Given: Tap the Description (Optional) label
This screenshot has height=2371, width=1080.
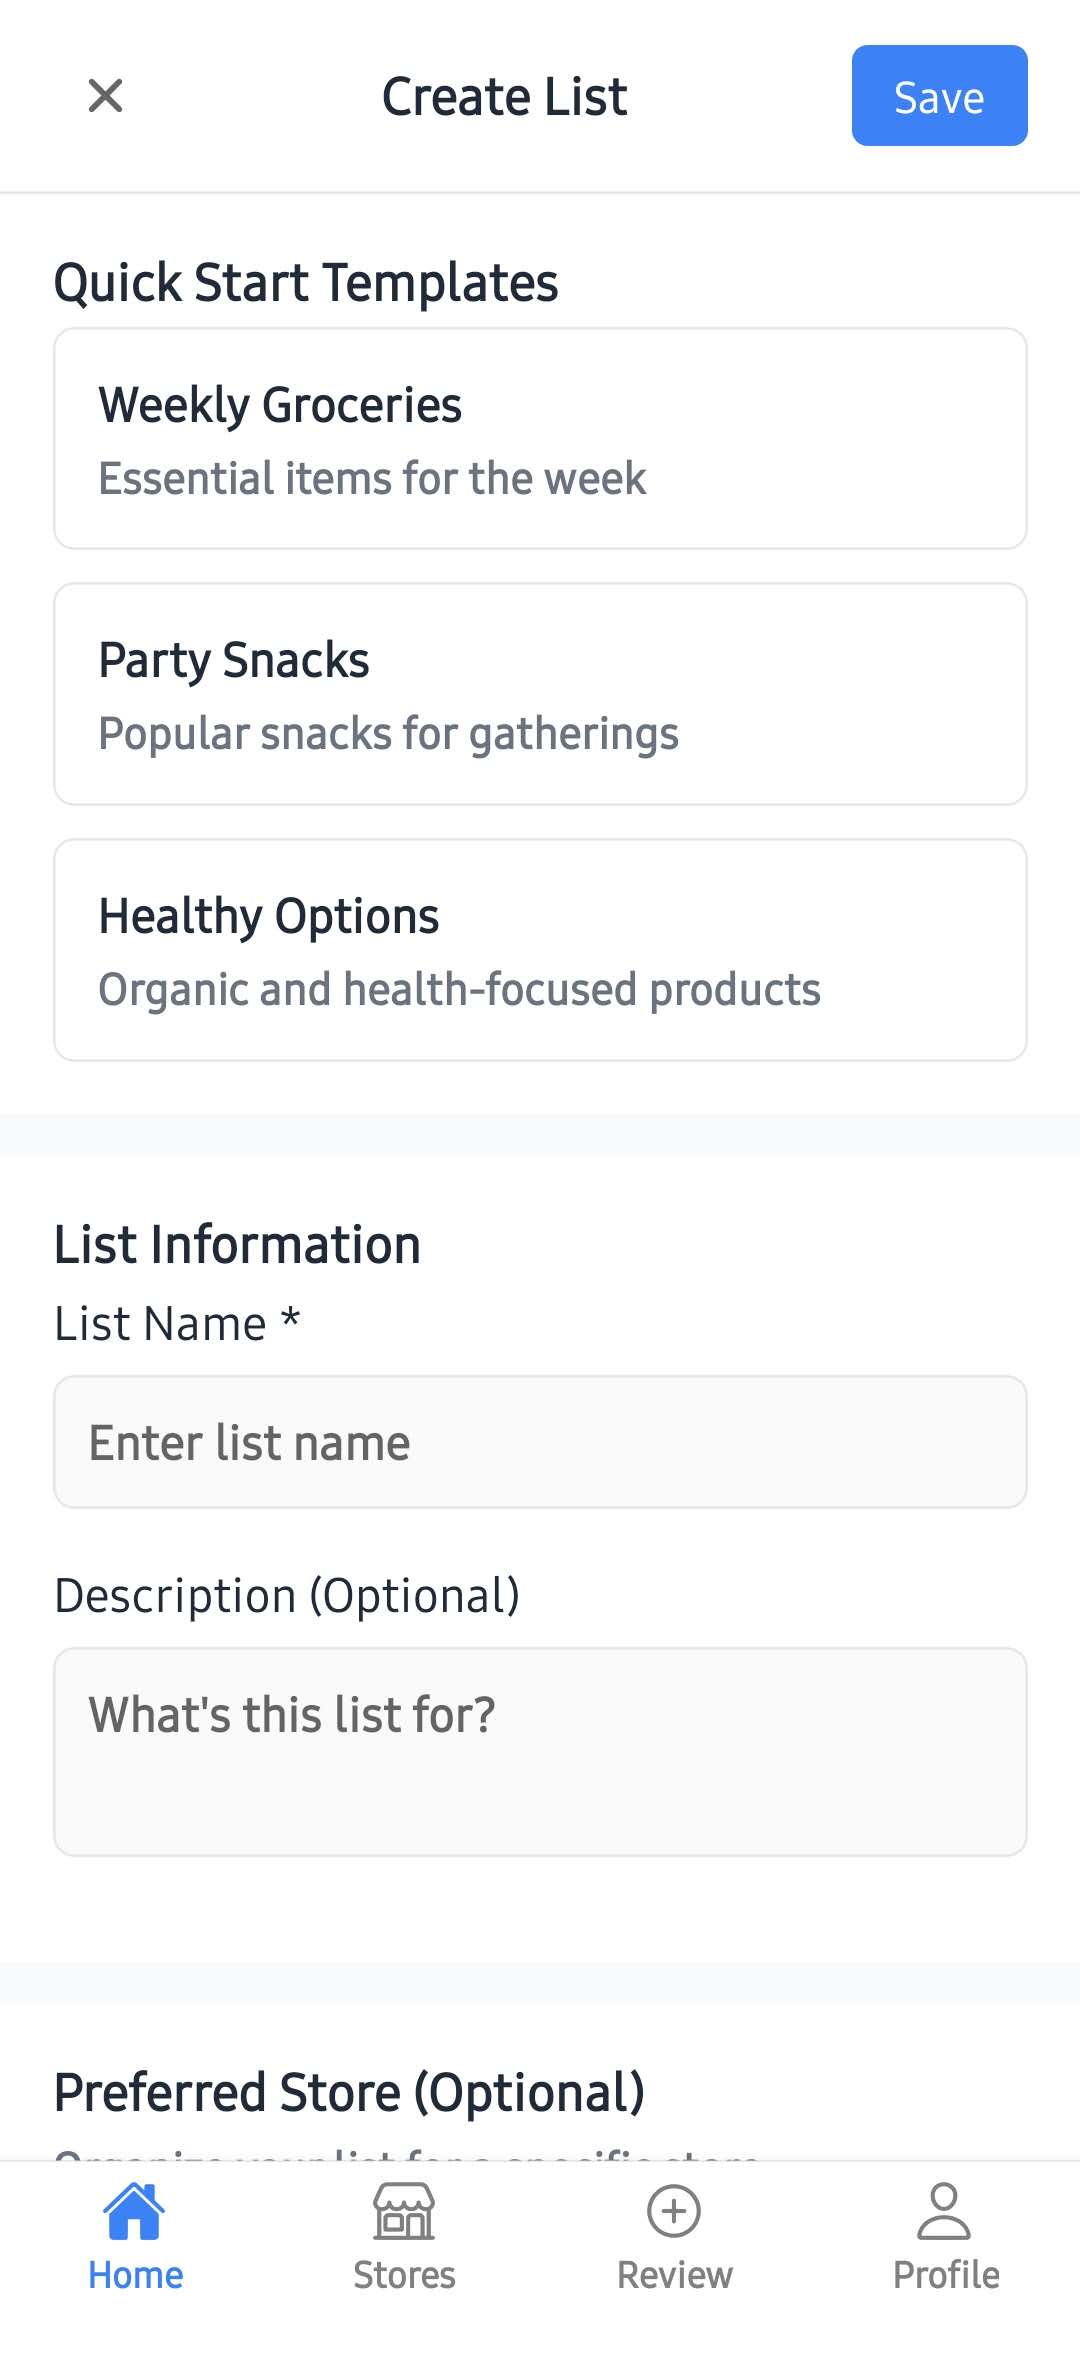Looking at the screenshot, I should coord(287,1594).
